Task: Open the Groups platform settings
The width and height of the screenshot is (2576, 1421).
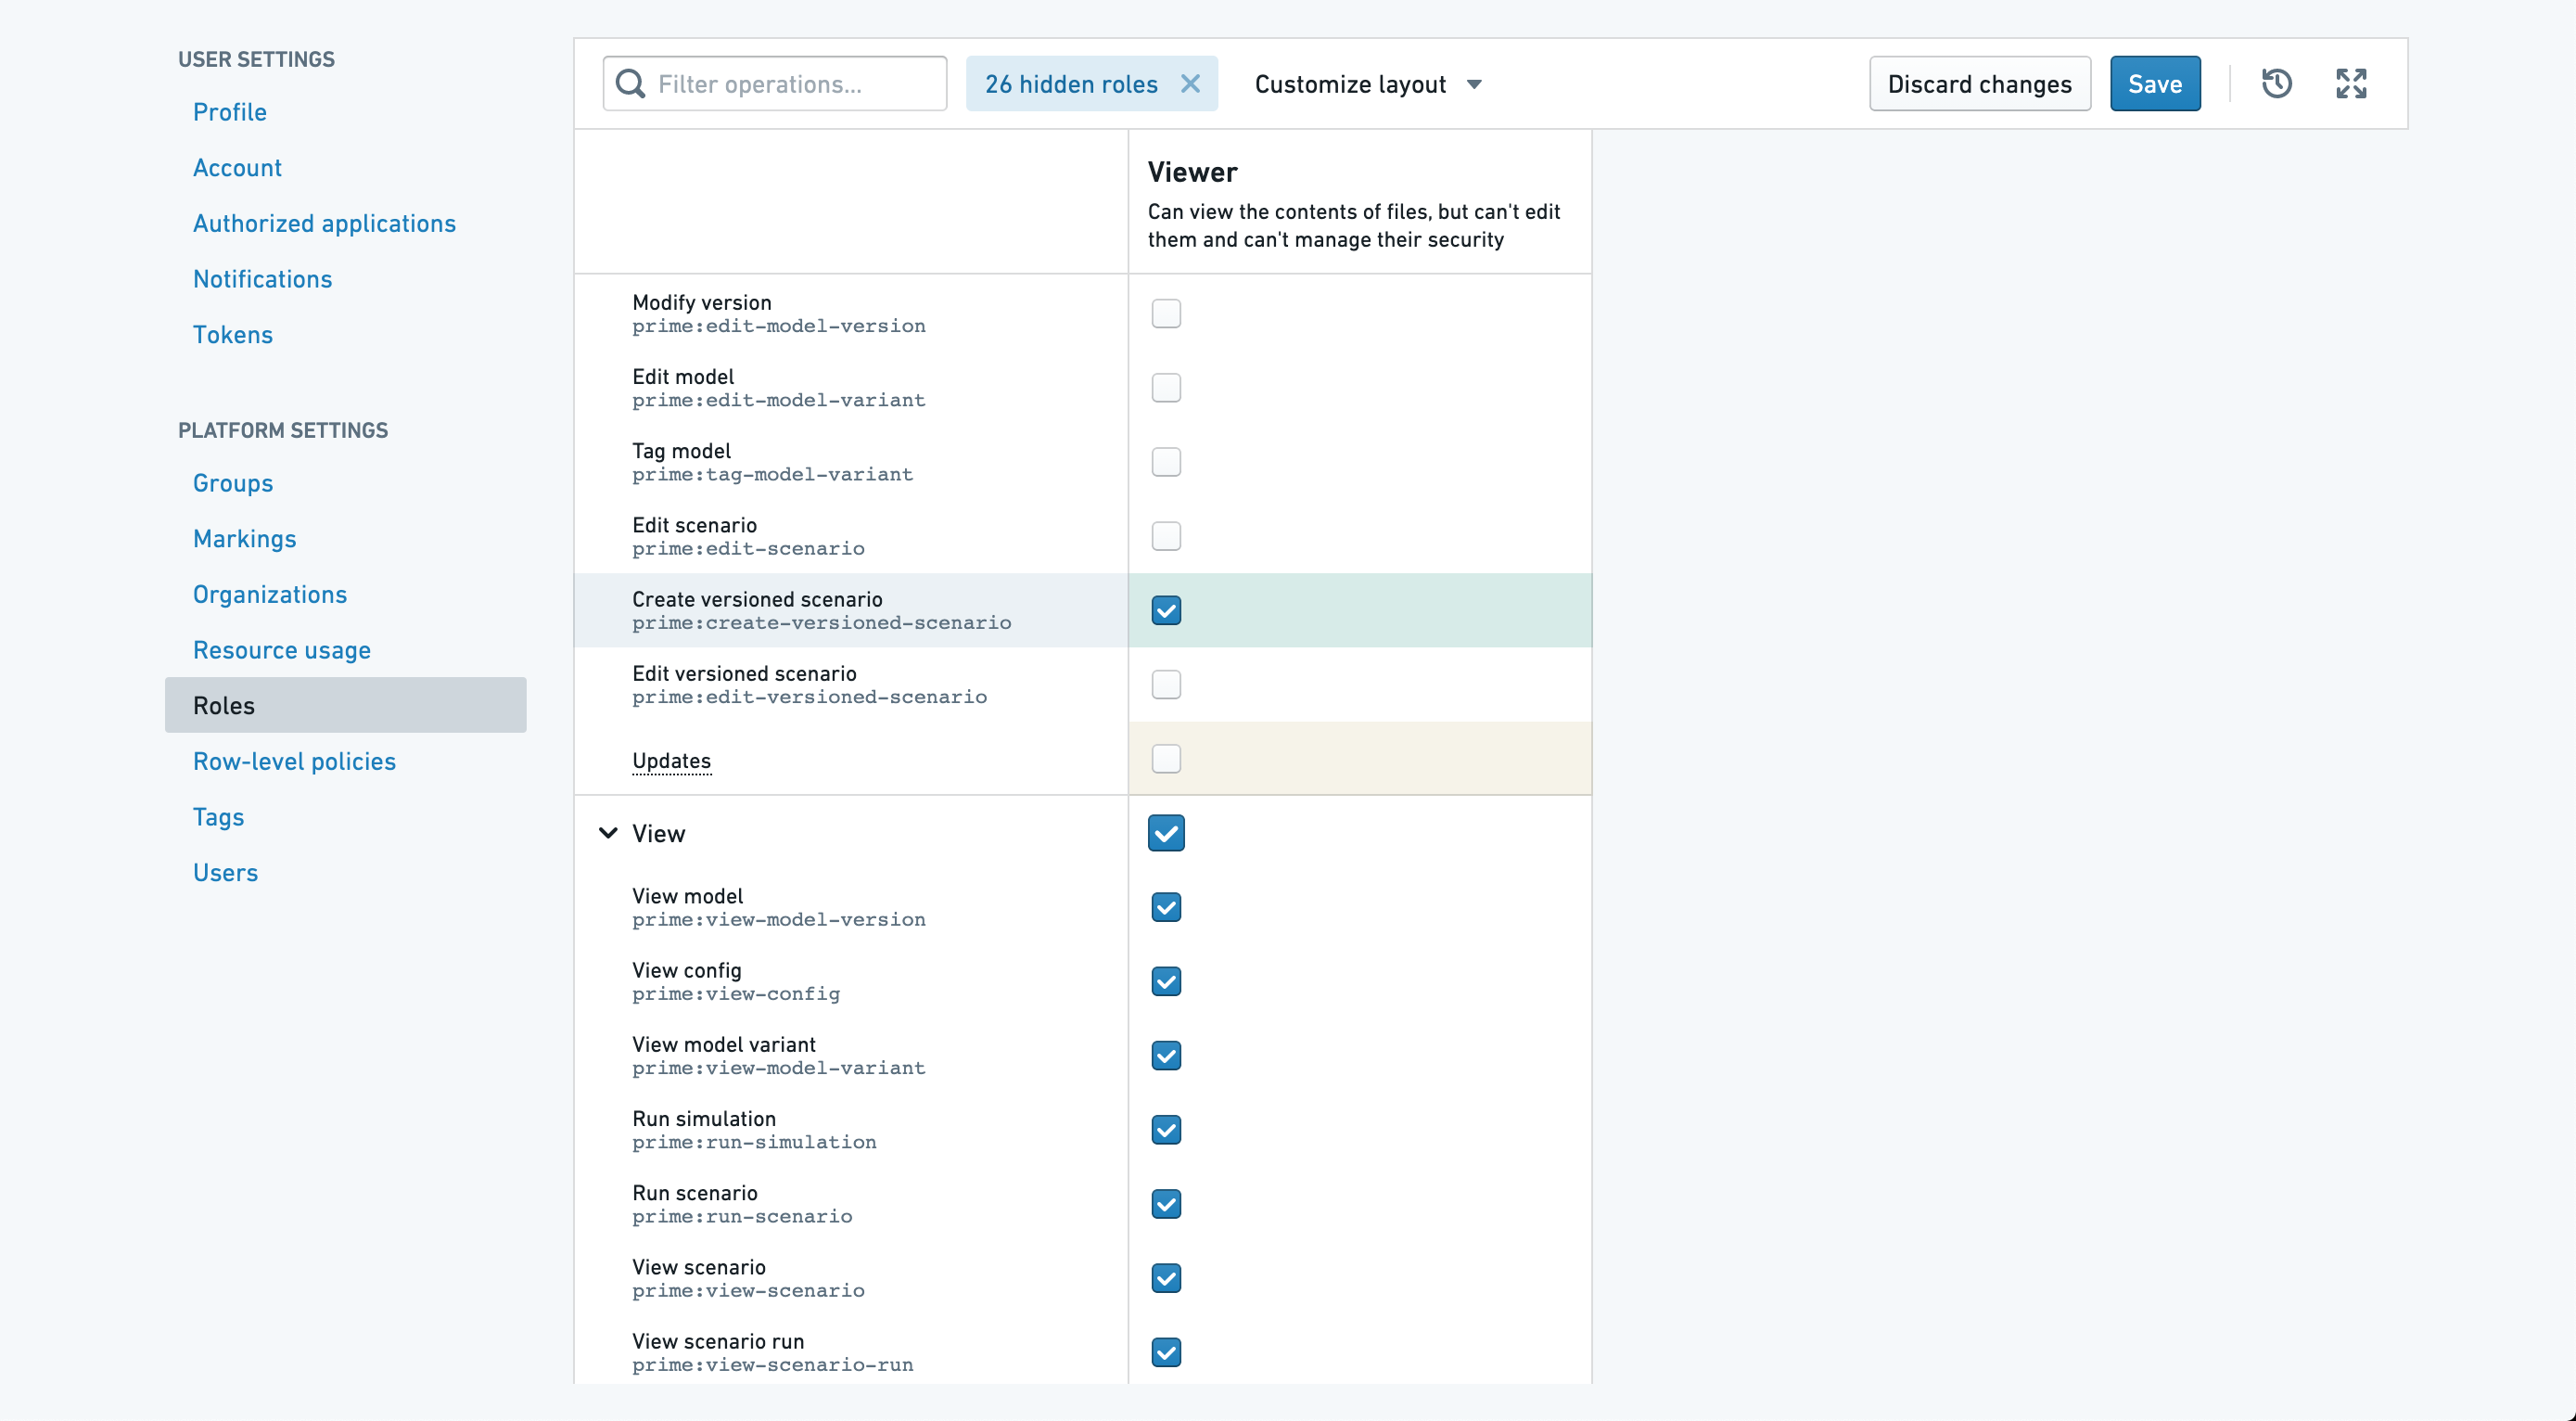Action: click(233, 483)
